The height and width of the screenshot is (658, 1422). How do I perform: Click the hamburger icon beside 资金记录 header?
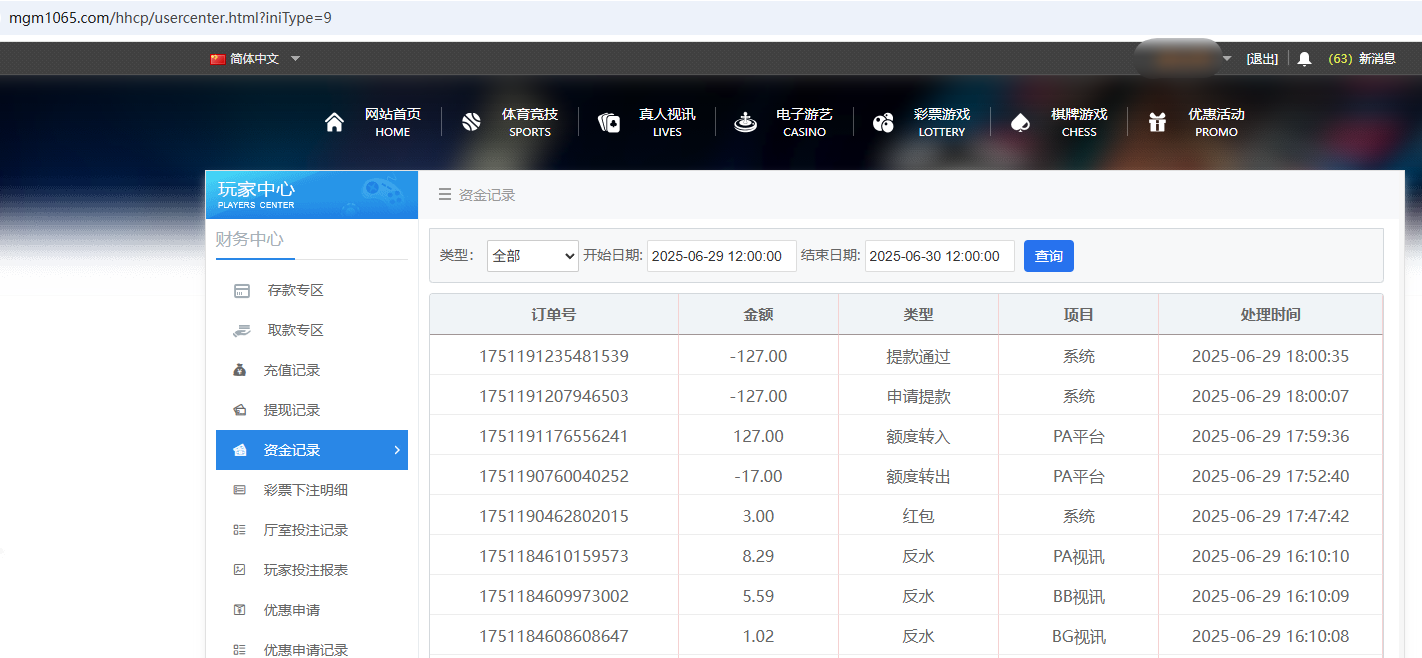pyautogui.click(x=445, y=195)
